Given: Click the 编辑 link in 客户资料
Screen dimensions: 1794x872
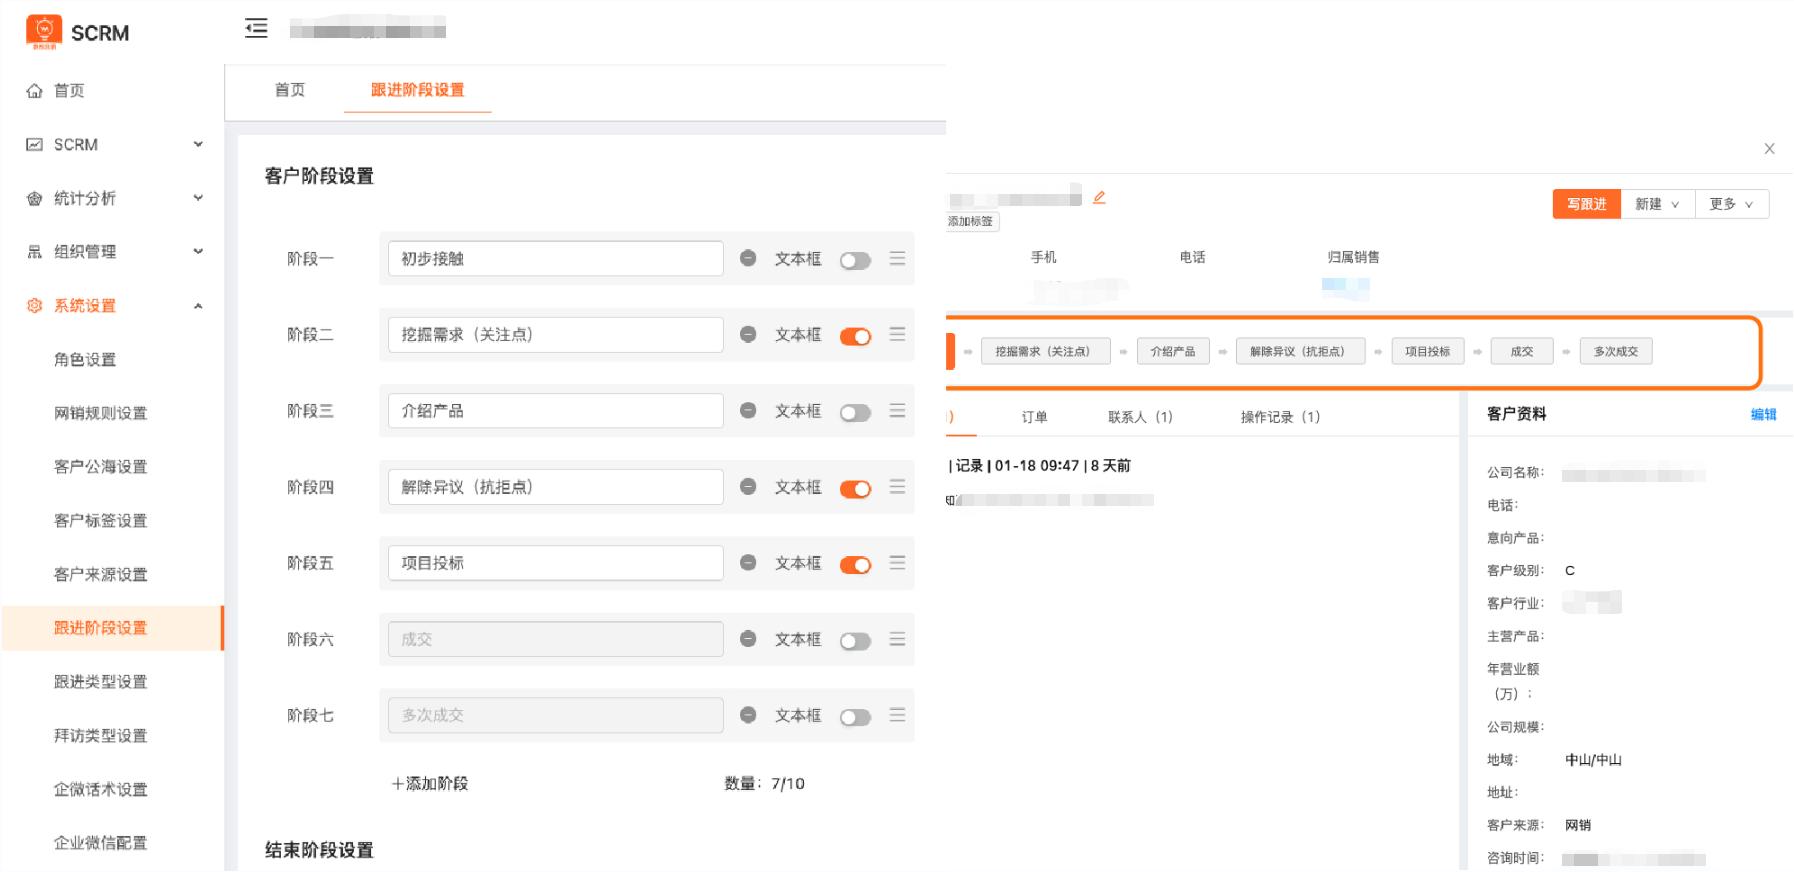Looking at the screenshot, I should (1764, 415).
